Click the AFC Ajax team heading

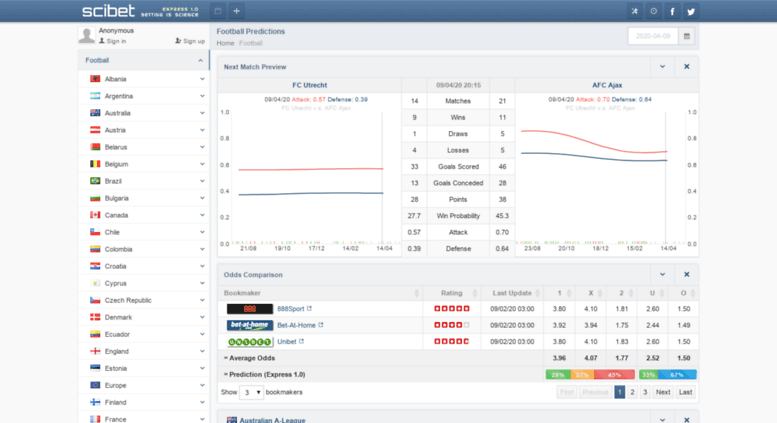607,85
